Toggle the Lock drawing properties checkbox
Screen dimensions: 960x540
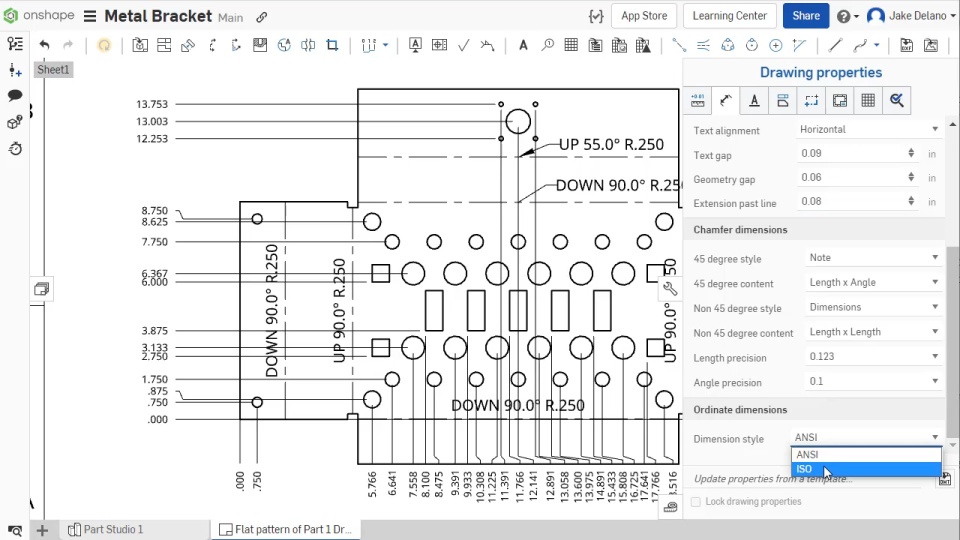point(696,501)
